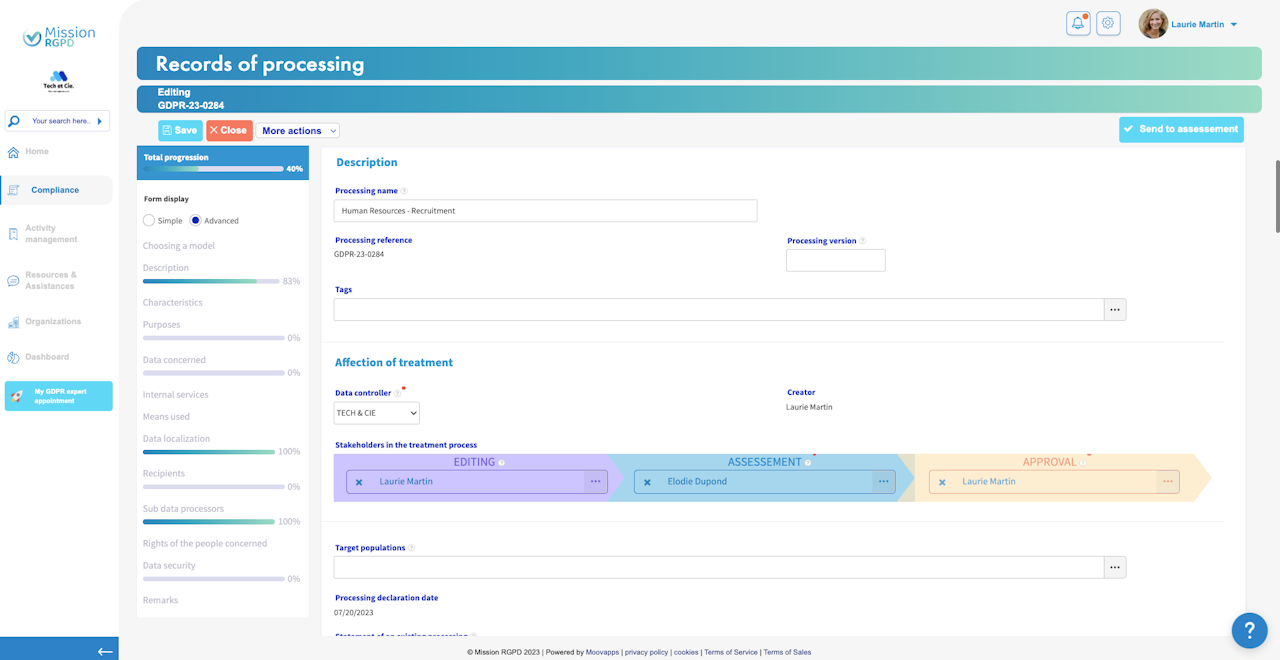Open Organizations in the sidebar

coord(53,322)
